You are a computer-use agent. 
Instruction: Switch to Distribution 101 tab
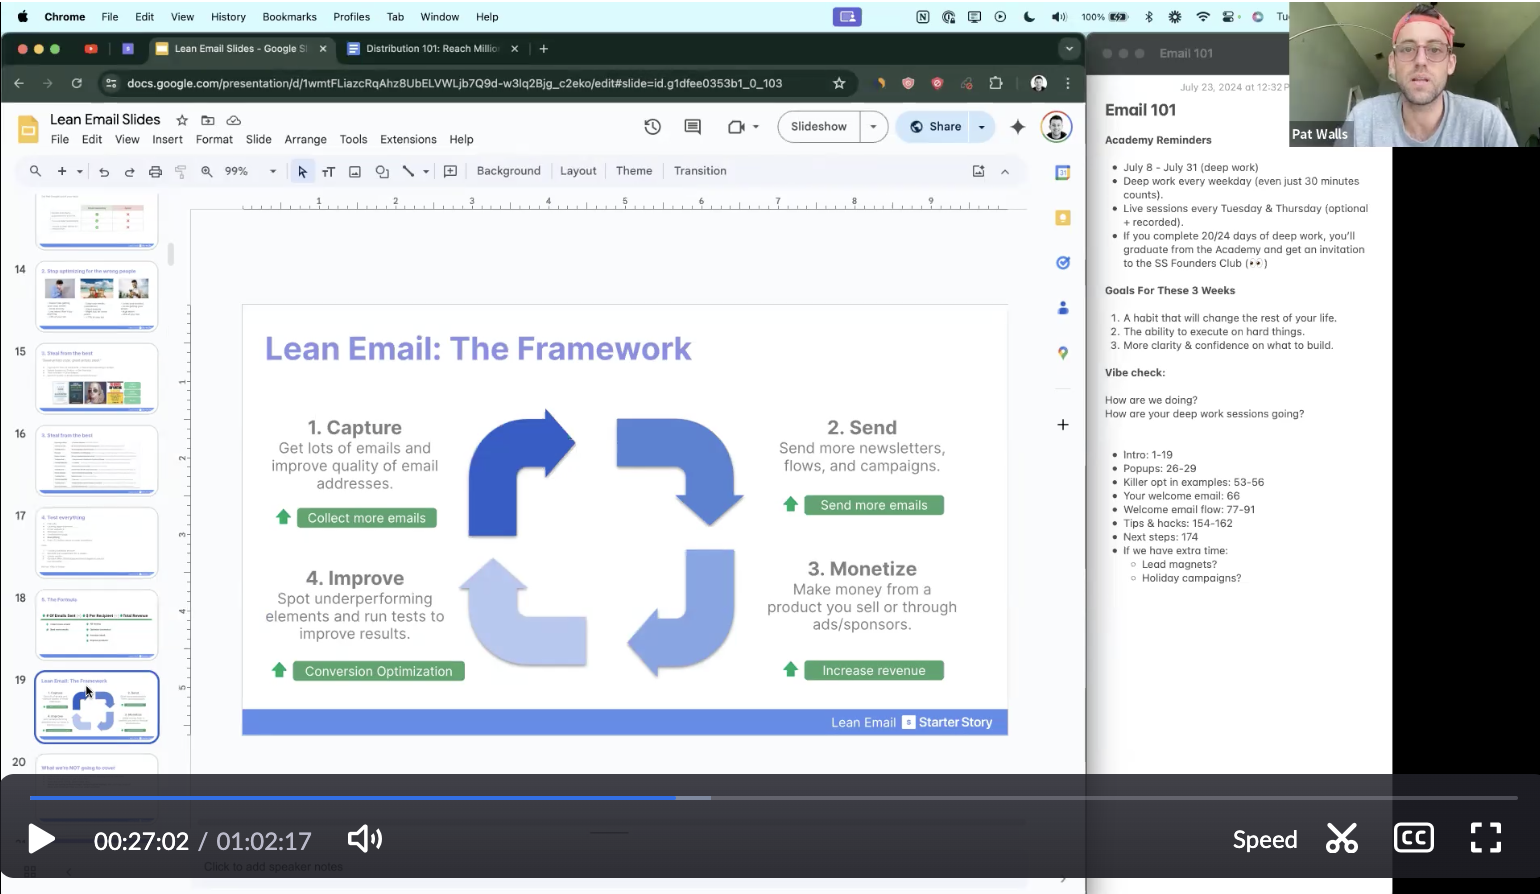click(432, 48)
